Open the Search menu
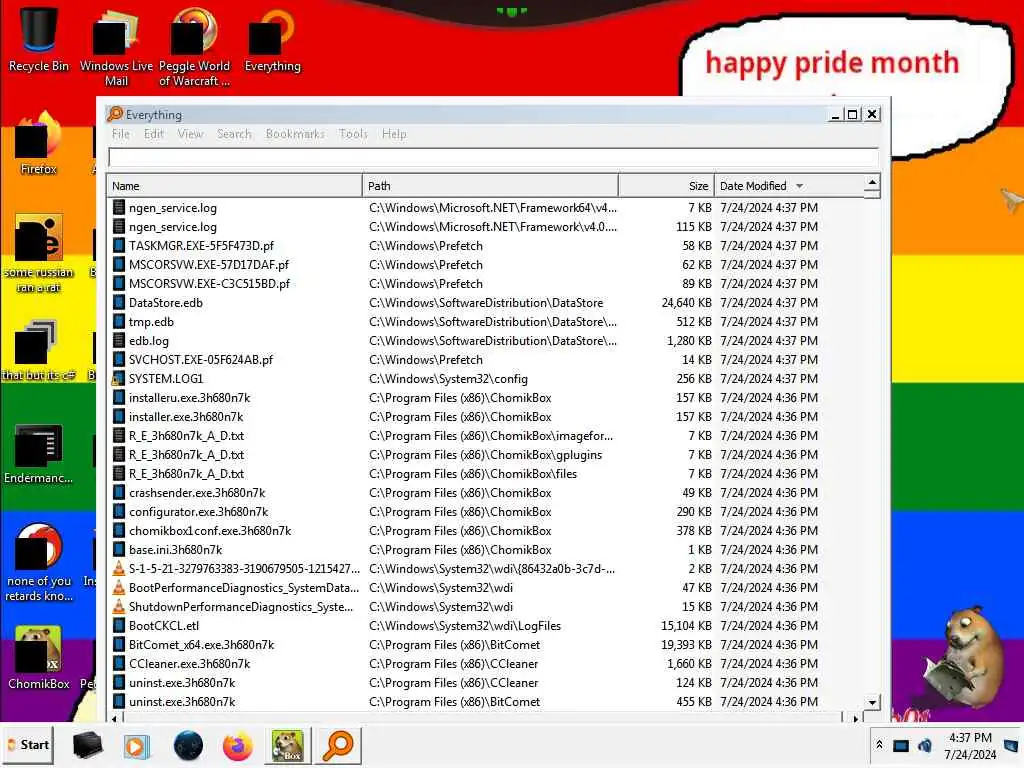This screenshot has height=768, width=1024. click(x=234, y=134)
